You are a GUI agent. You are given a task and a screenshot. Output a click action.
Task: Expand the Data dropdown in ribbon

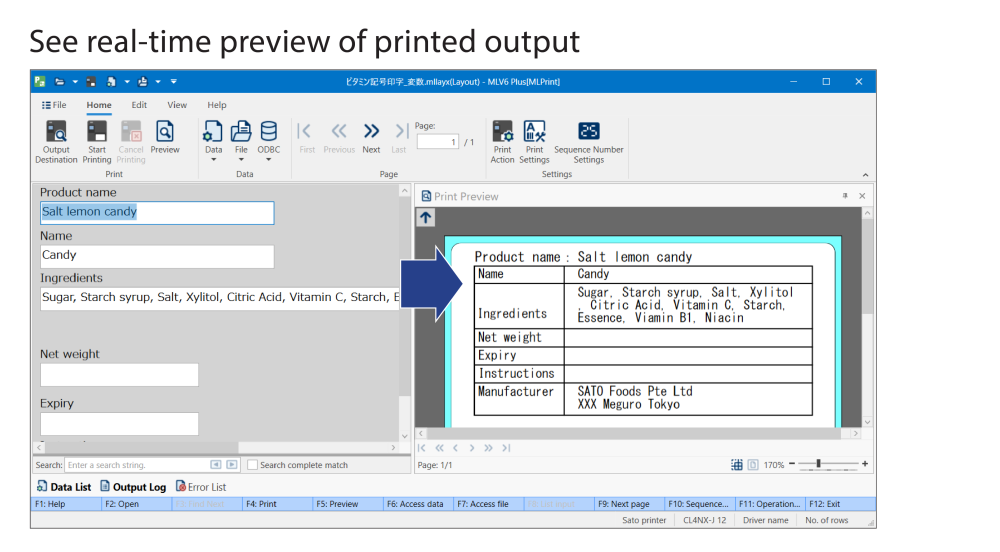click(x=214, y=160)
